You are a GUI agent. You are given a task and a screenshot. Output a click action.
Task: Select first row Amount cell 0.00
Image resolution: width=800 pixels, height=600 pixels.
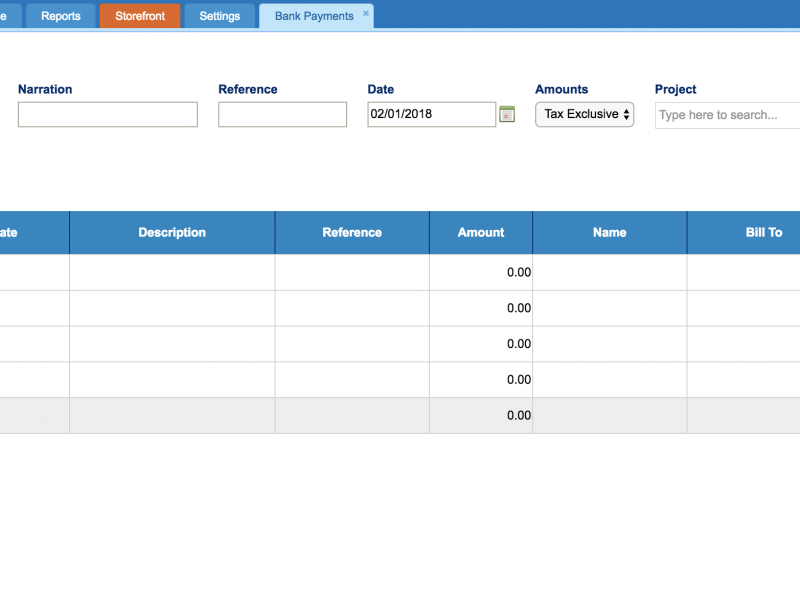(481, 272)
